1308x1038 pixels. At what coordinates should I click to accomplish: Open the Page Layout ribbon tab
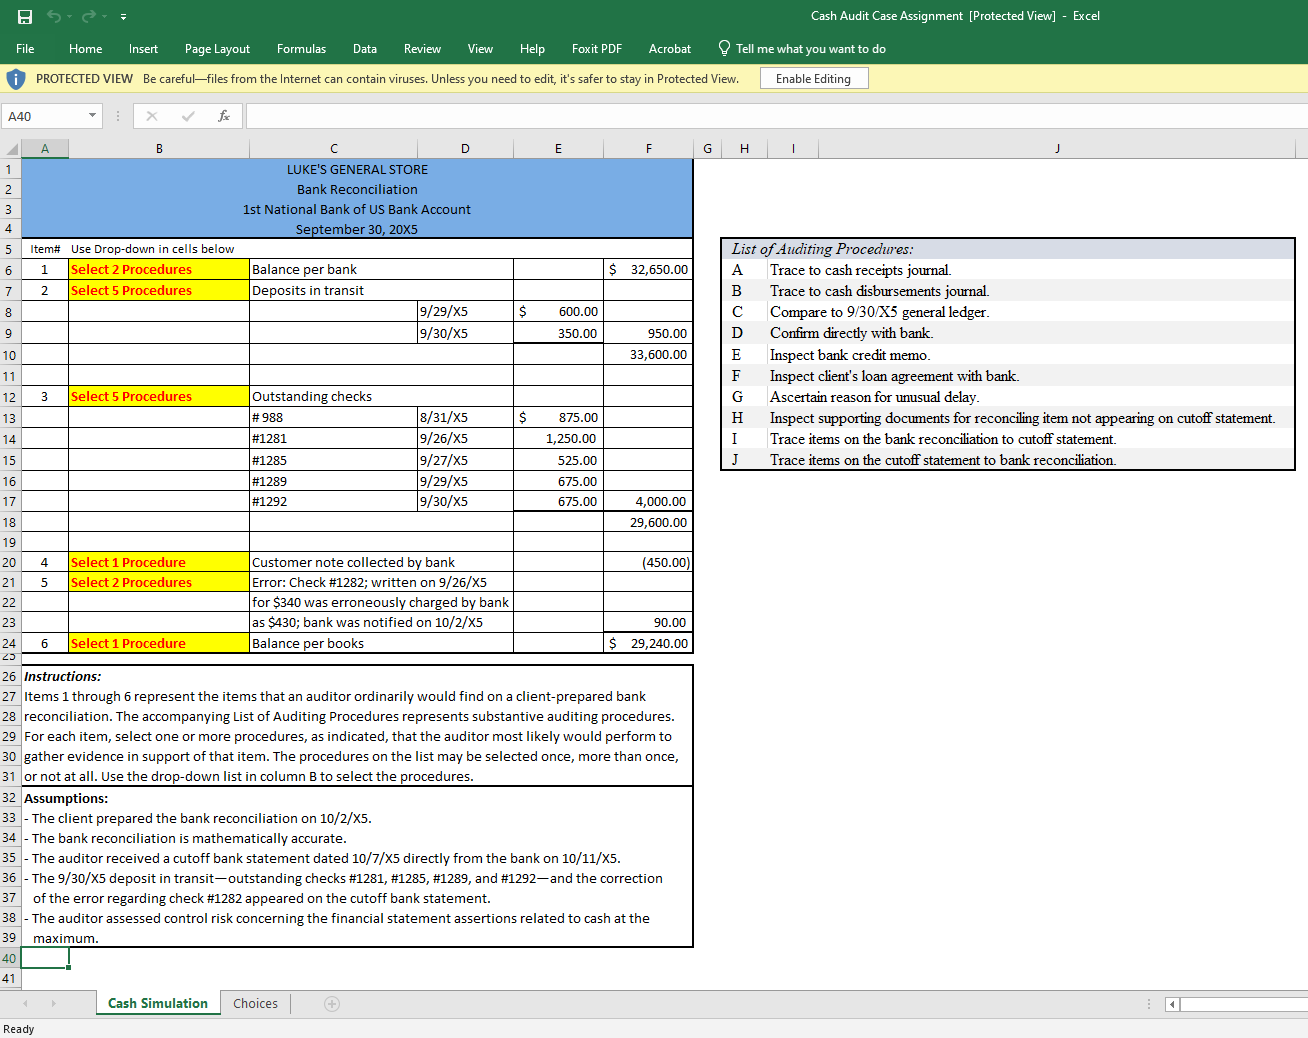217,49
